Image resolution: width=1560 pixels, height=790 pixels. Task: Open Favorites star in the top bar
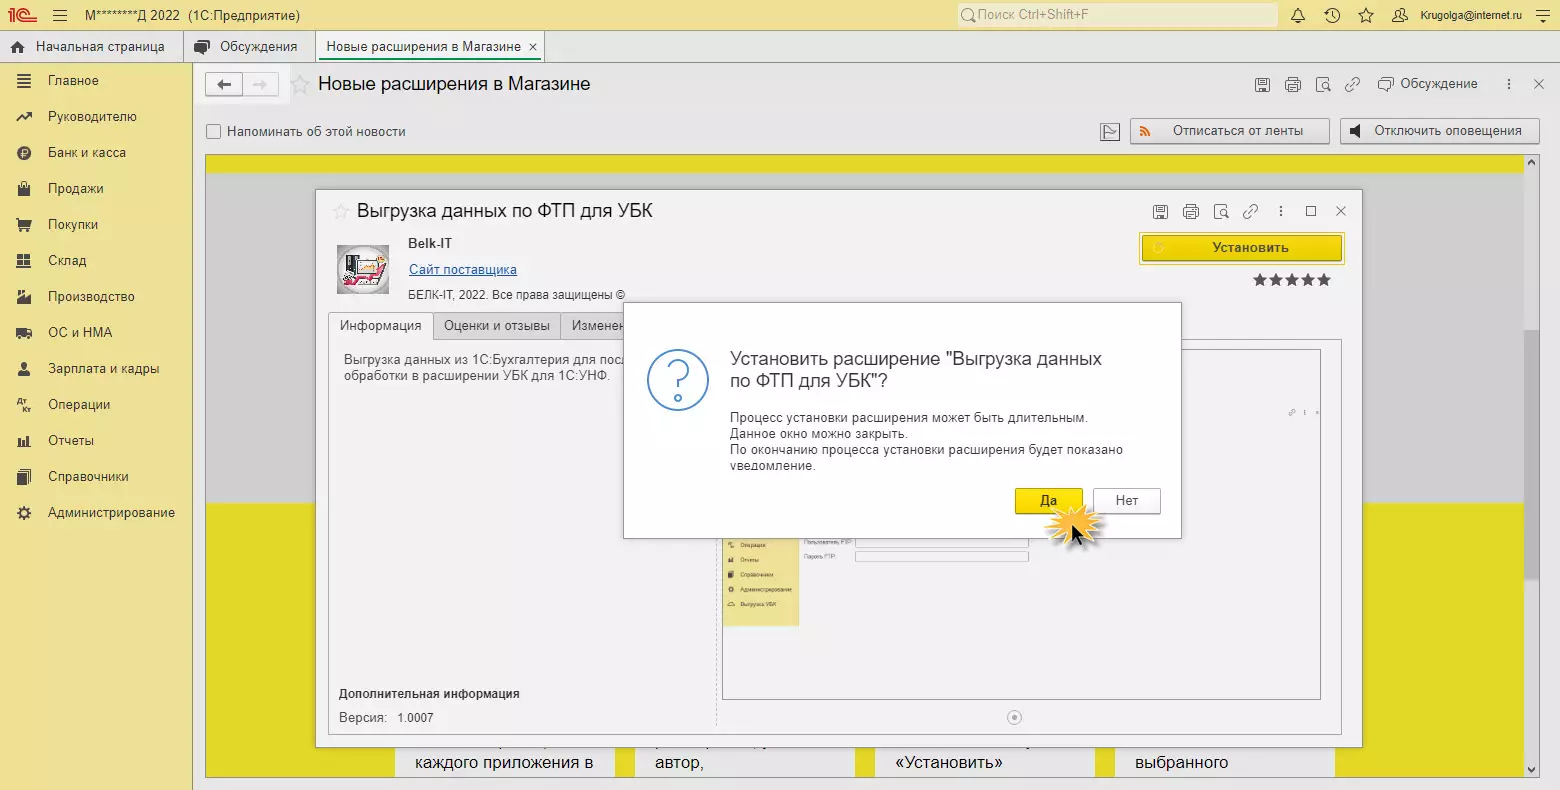point(1366,16)
